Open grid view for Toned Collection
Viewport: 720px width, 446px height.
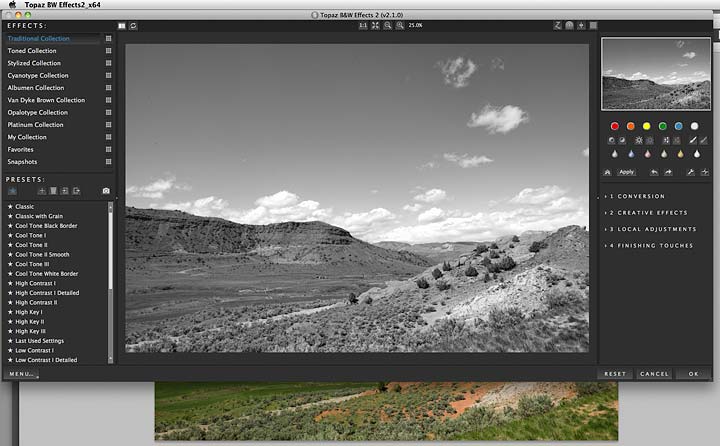(108, 51)
